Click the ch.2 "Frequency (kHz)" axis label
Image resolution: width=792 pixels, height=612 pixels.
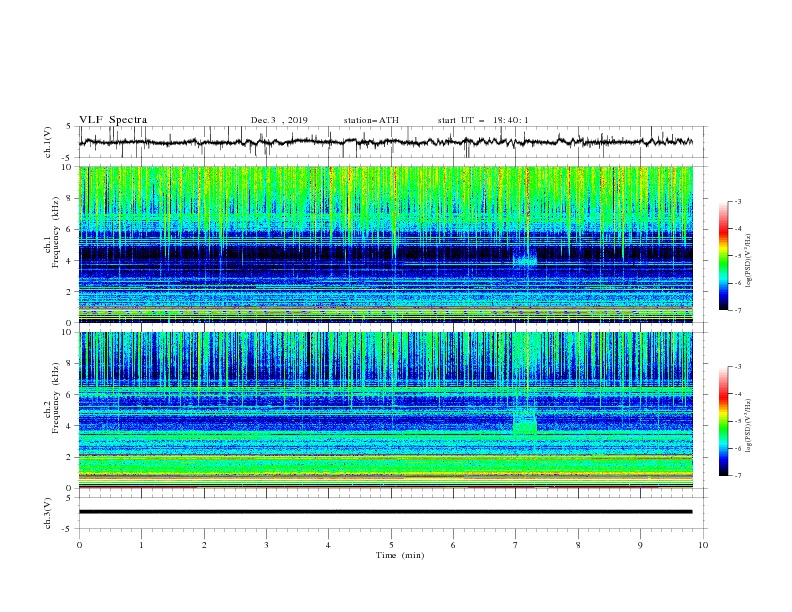click(x=55, y=398)
